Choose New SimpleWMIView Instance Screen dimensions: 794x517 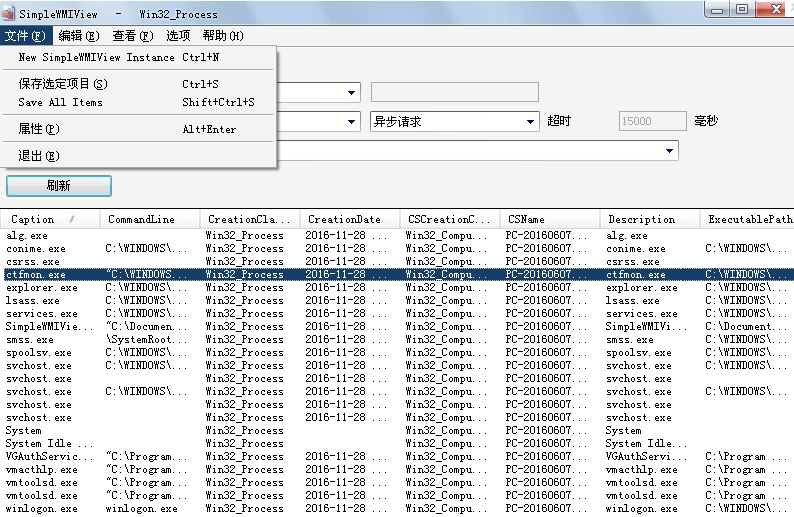click(x=139, y=57)
